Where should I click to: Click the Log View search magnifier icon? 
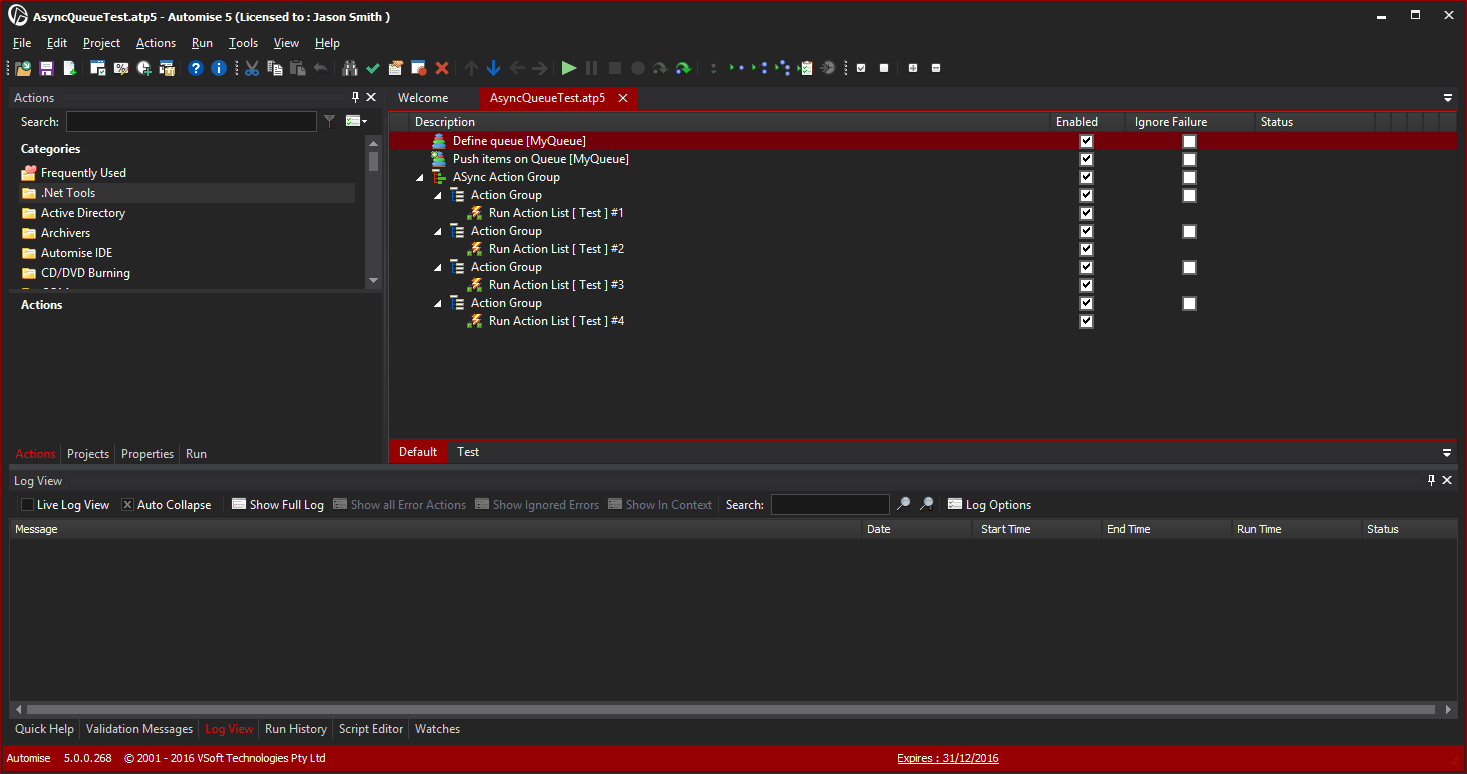pos(903,504)
